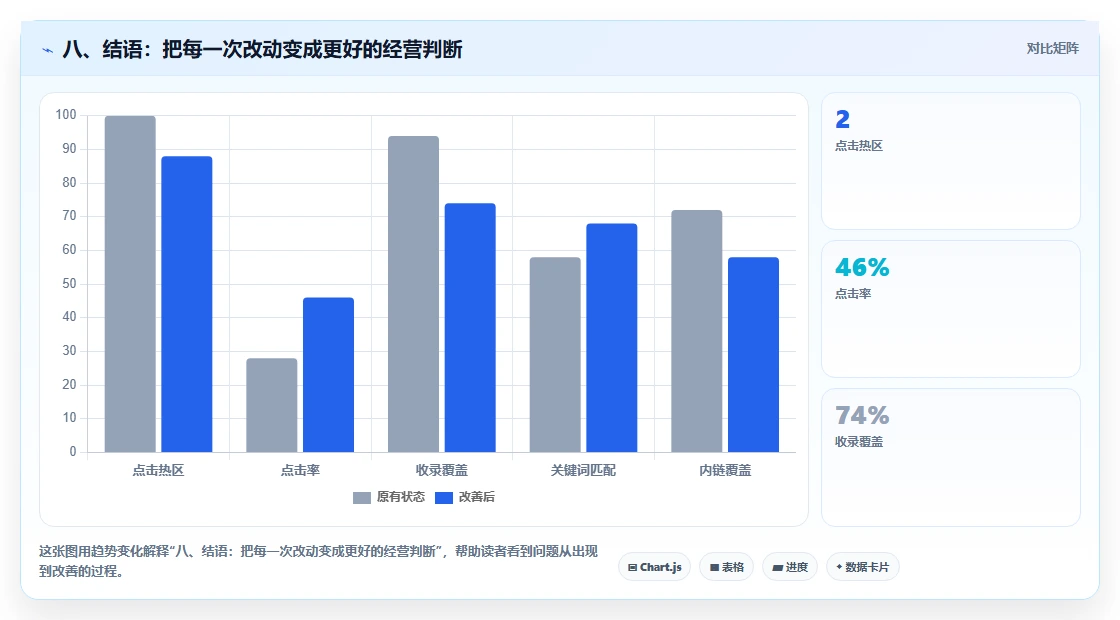Image resolution: width=1120 pixels, height=620 pixels.
Task: Click the lightning icon before the title
Action: coord(48,50)
